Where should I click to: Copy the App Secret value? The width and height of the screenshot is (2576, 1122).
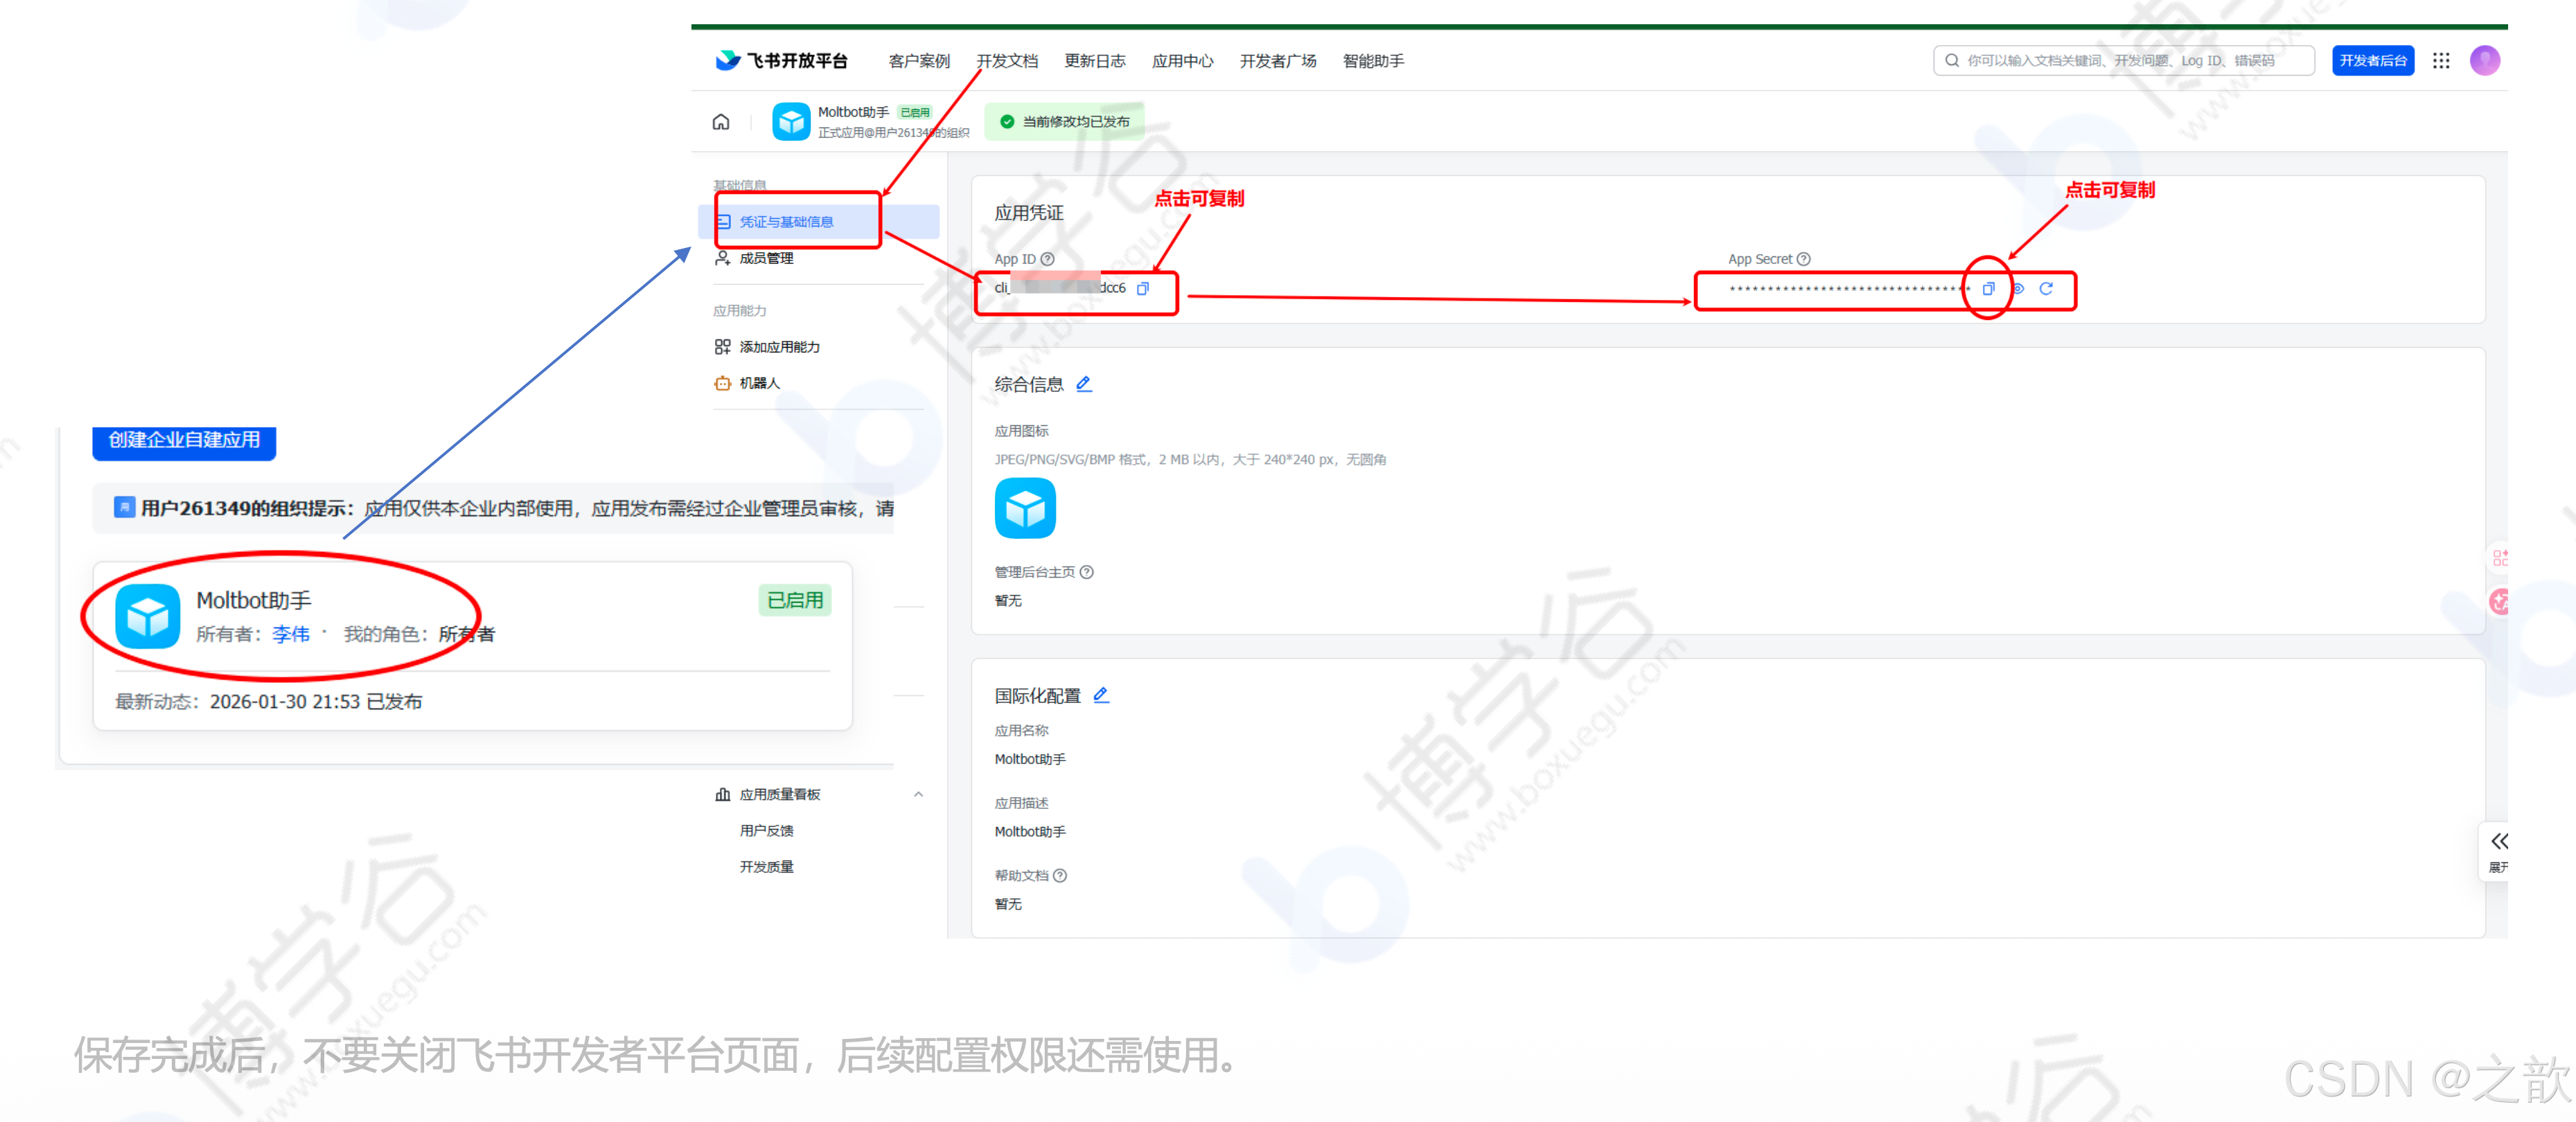click(1988, 289)
